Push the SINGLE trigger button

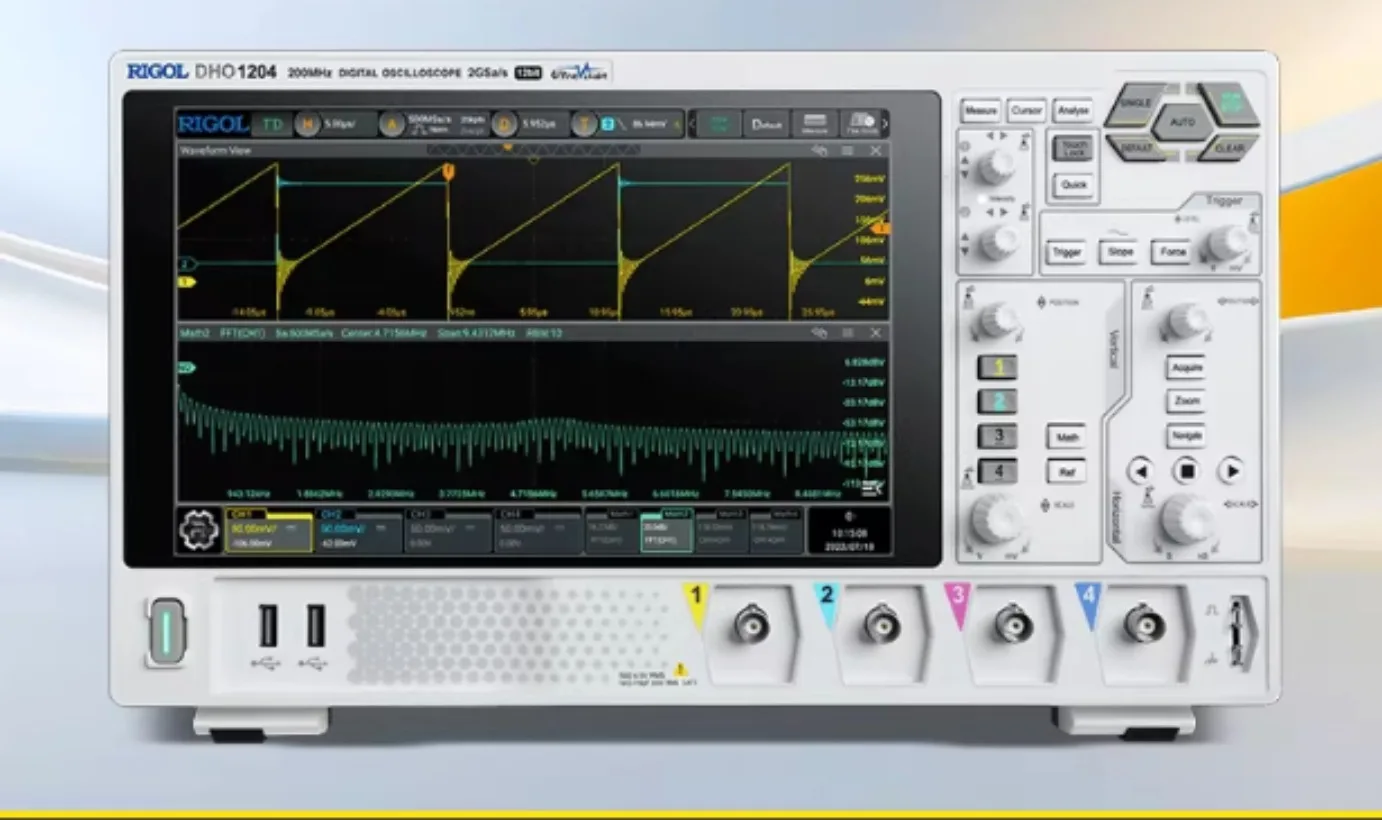pyautogui.click(x=1138, y=103)
